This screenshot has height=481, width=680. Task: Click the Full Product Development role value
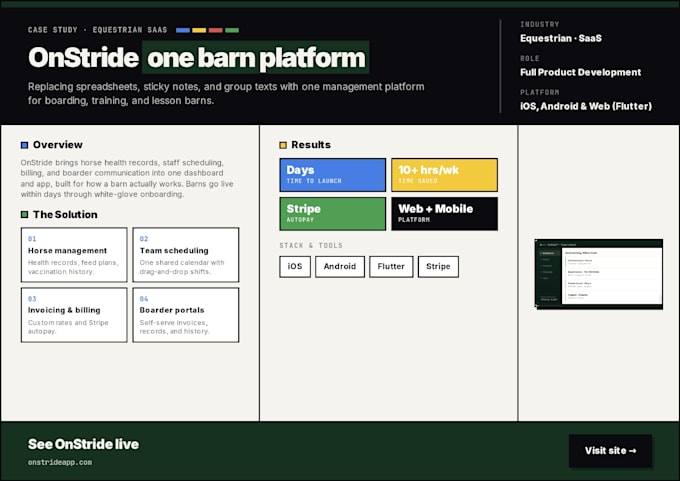point(580,72)
